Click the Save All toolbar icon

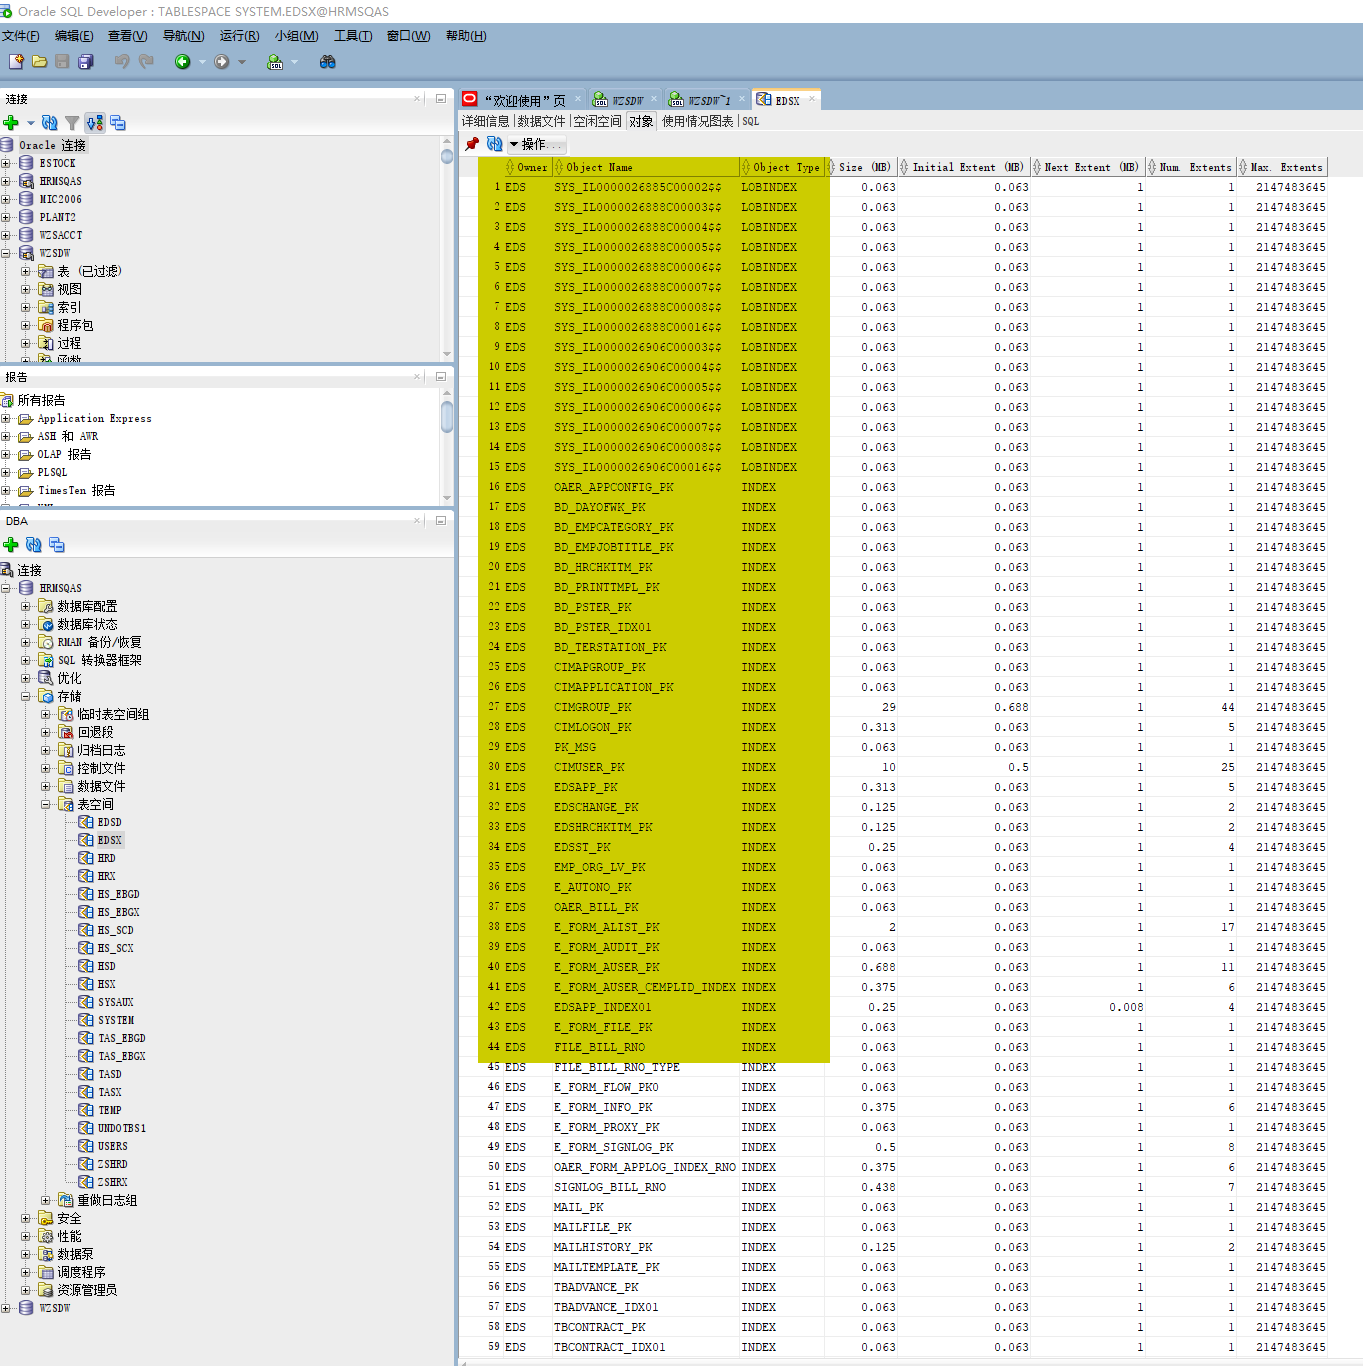(x=86, y=62)
